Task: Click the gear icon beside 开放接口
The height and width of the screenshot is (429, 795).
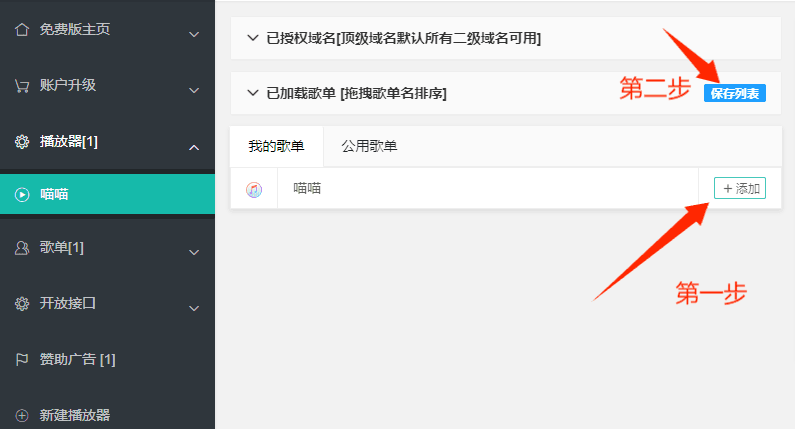Action: pyautogui.click(x=22, y=303)
